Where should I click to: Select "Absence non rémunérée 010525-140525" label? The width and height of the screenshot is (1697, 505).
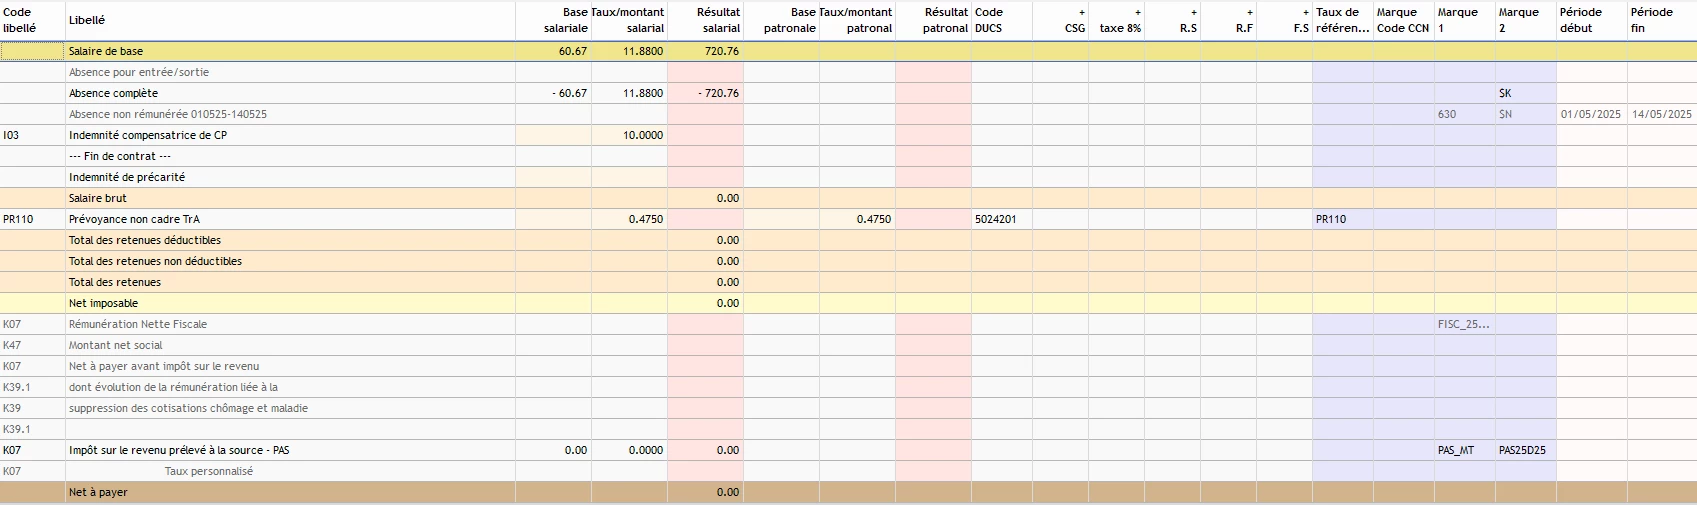[167, 114]
